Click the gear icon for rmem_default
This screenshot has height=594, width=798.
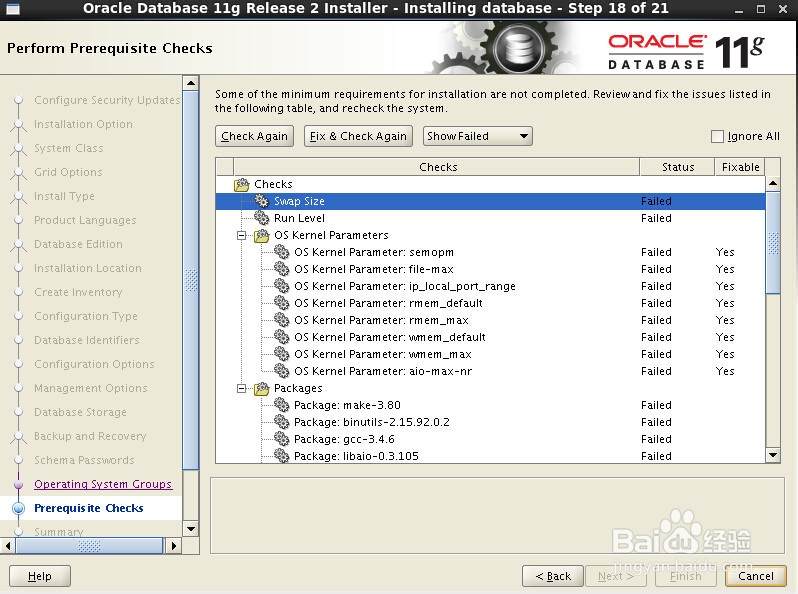281,303
